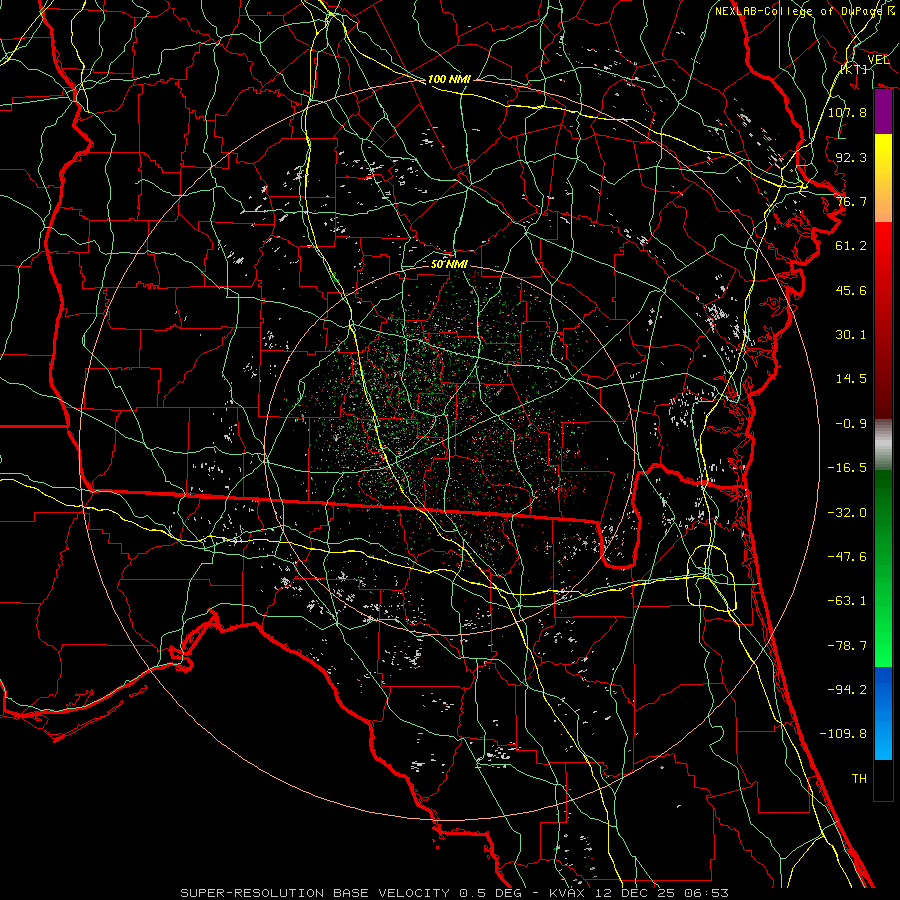Click the 92.3 legend value
Image resolution: width=900 pixels, height=900 pixels.
(x=851, y=157)
